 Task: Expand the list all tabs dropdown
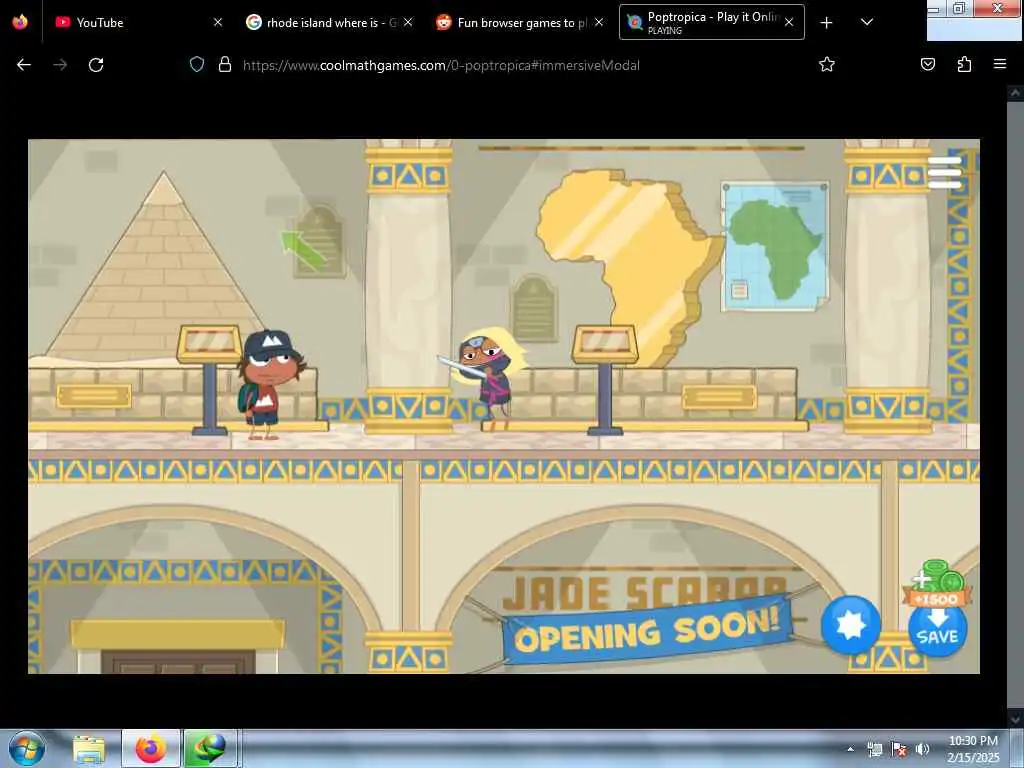tap(867, 22)
